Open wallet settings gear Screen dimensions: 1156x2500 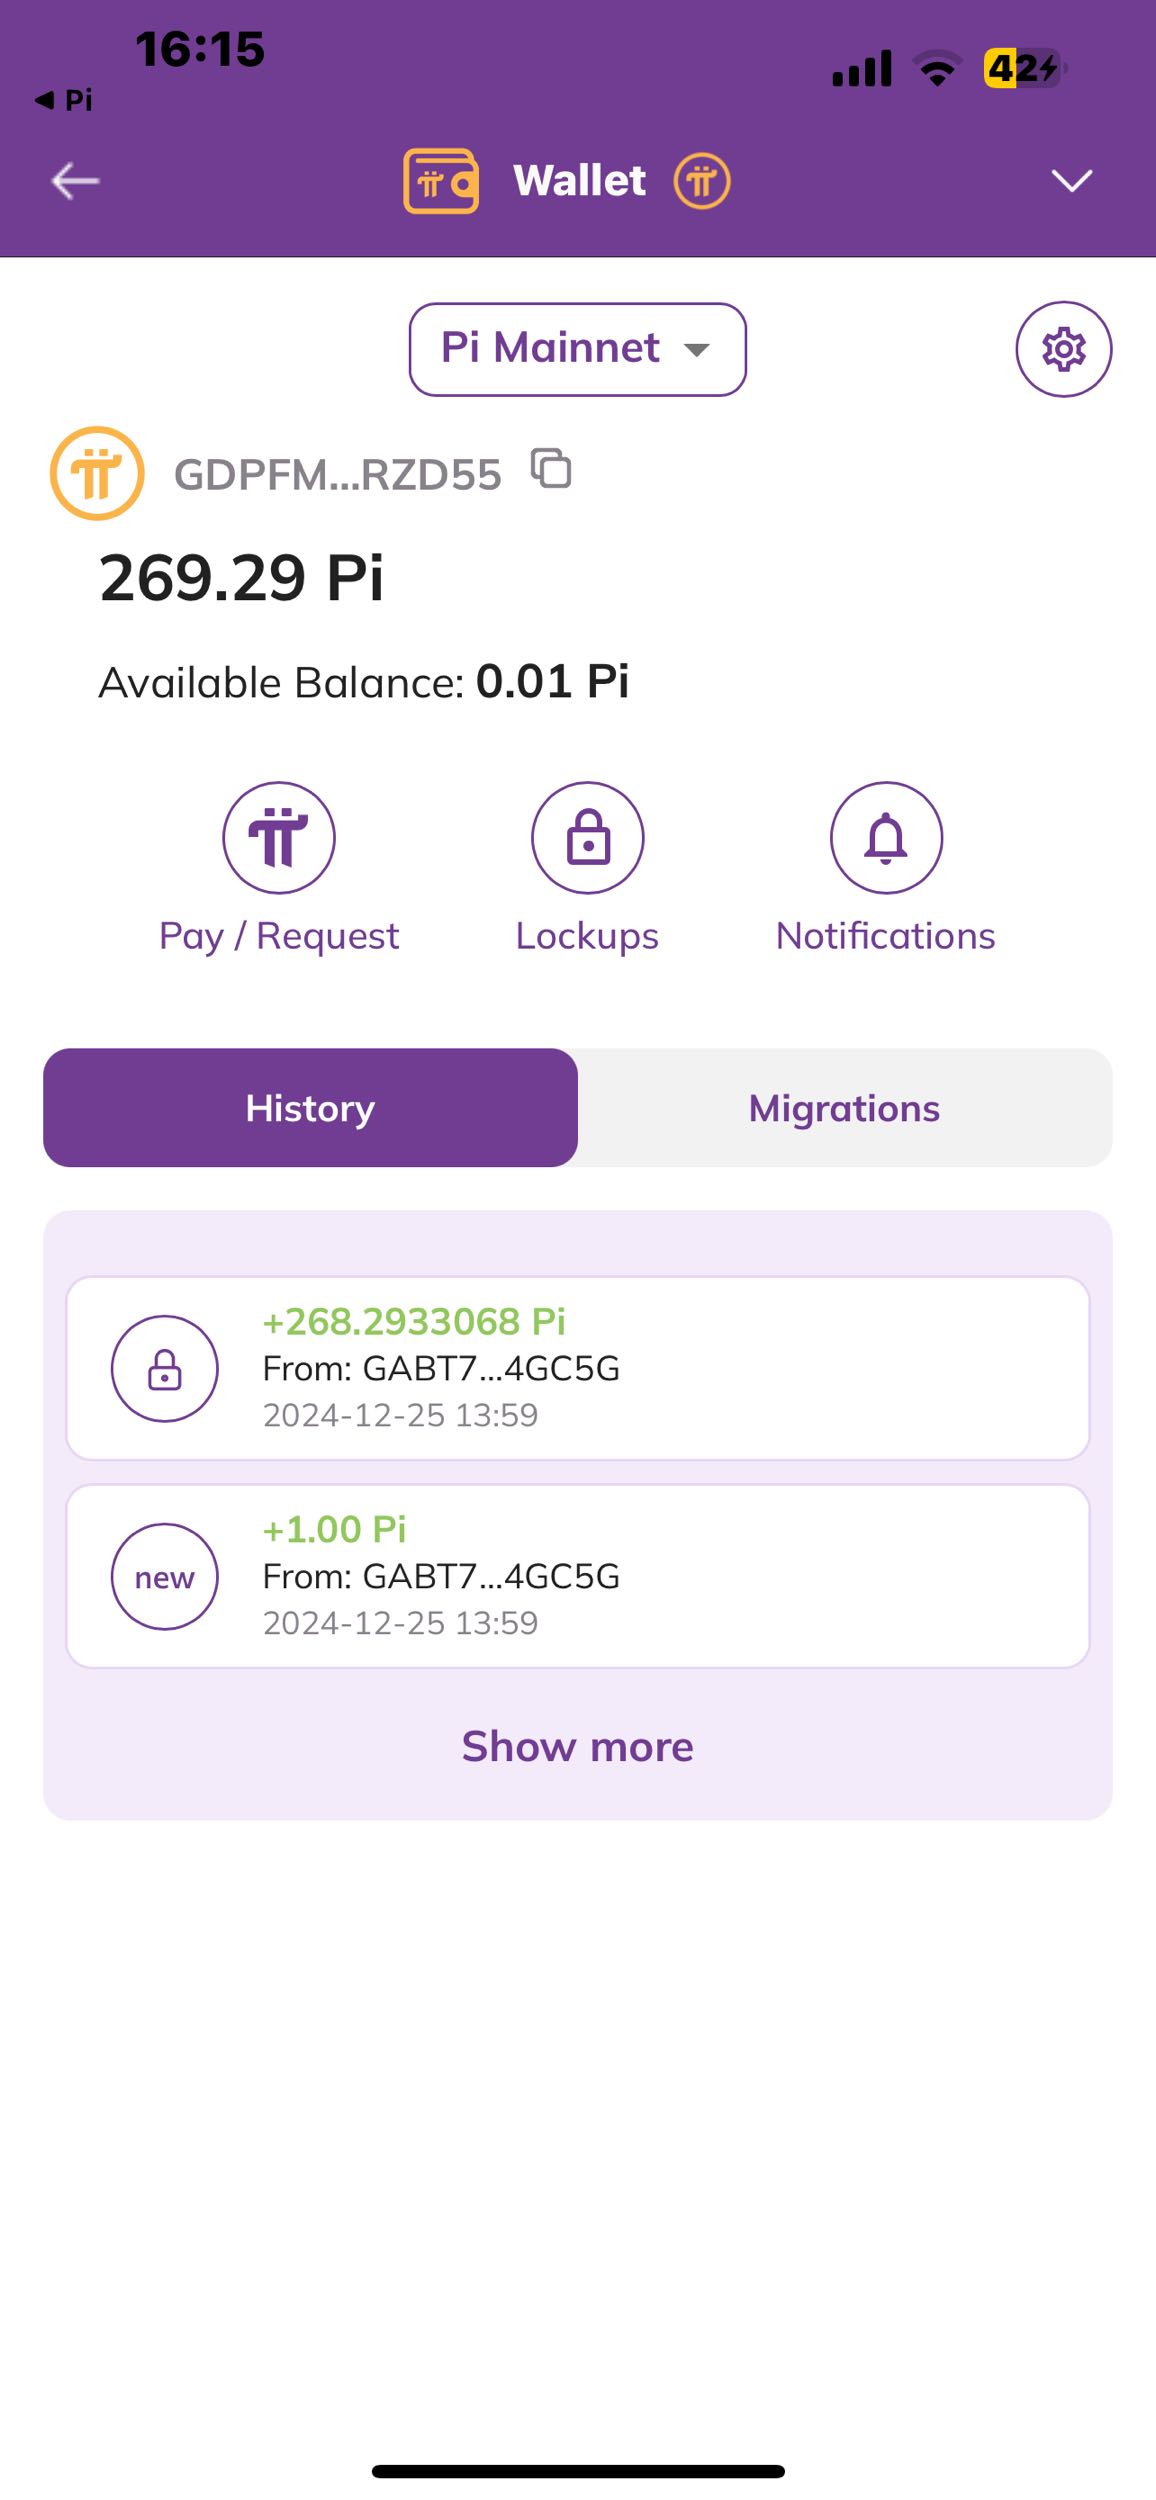[1063, 349]
